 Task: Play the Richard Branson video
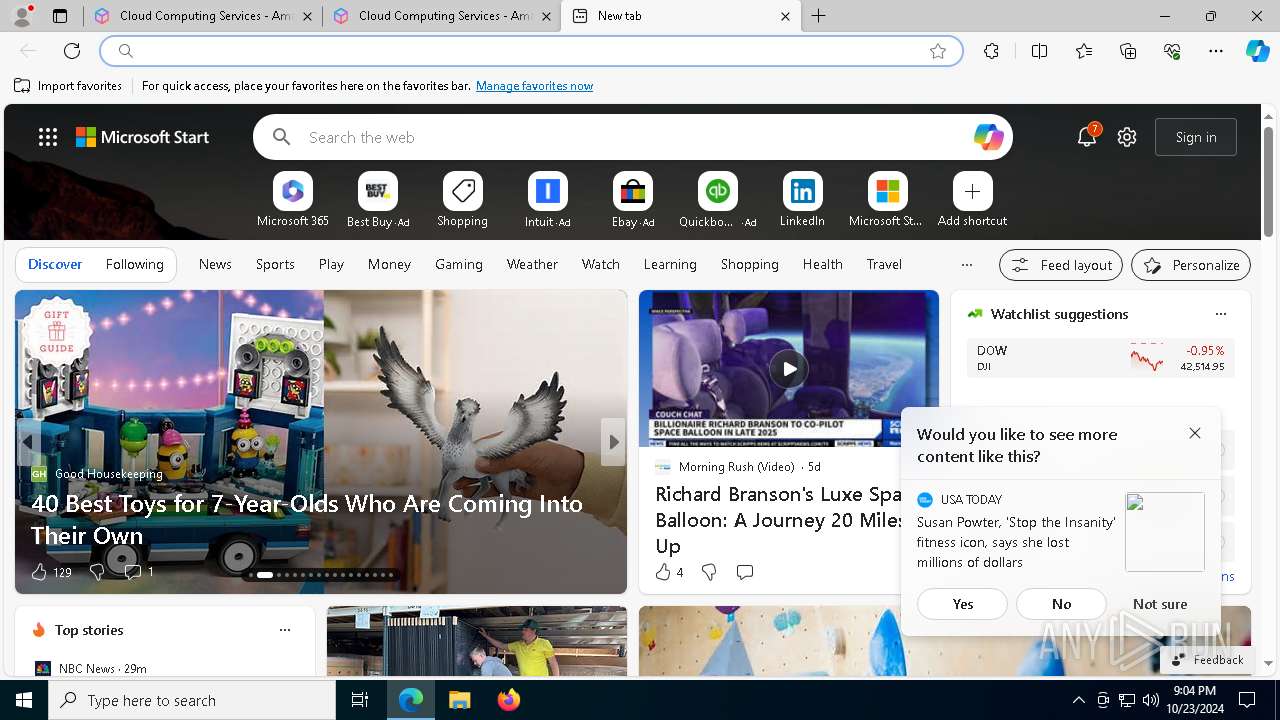tap(789, 369)
